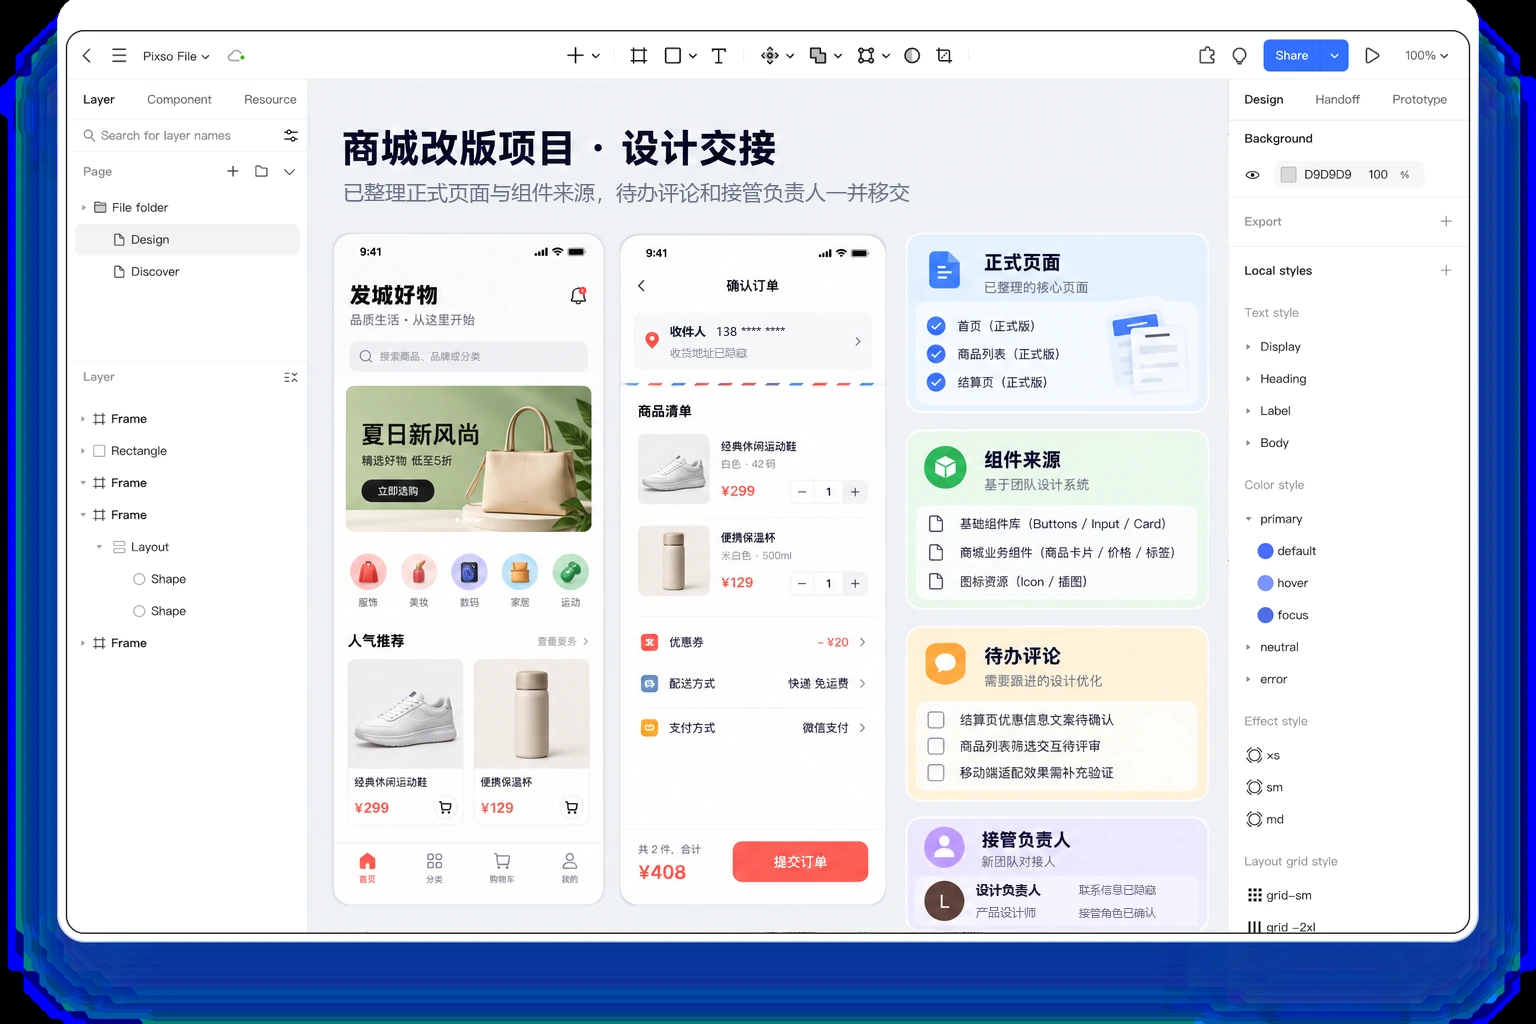Image resolution: width=1536 pixels, height=1024 pixels.
Task: Switch to the Resource tab
Action: pos(270,100)
